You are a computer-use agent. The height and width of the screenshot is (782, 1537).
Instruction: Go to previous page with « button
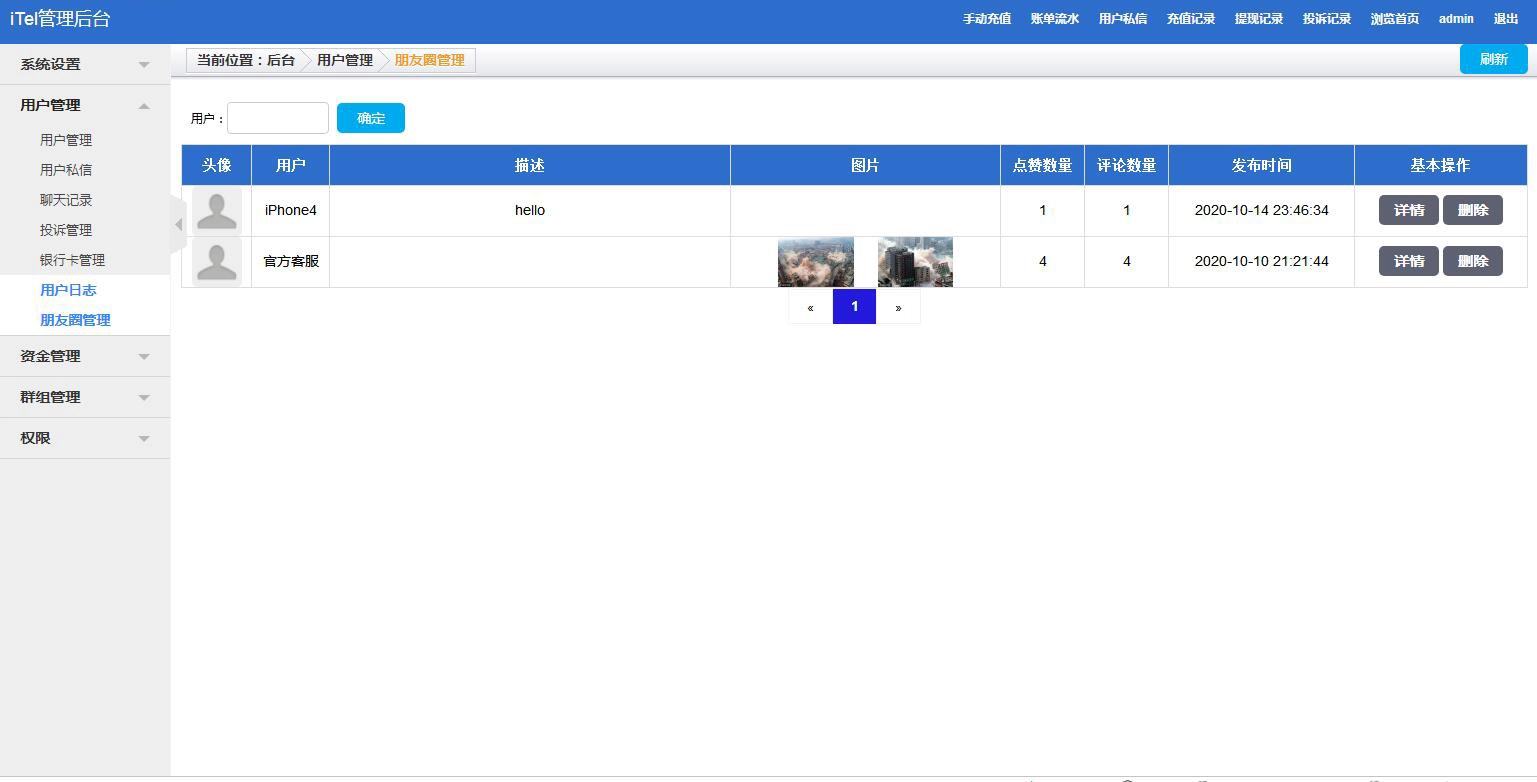810,307
